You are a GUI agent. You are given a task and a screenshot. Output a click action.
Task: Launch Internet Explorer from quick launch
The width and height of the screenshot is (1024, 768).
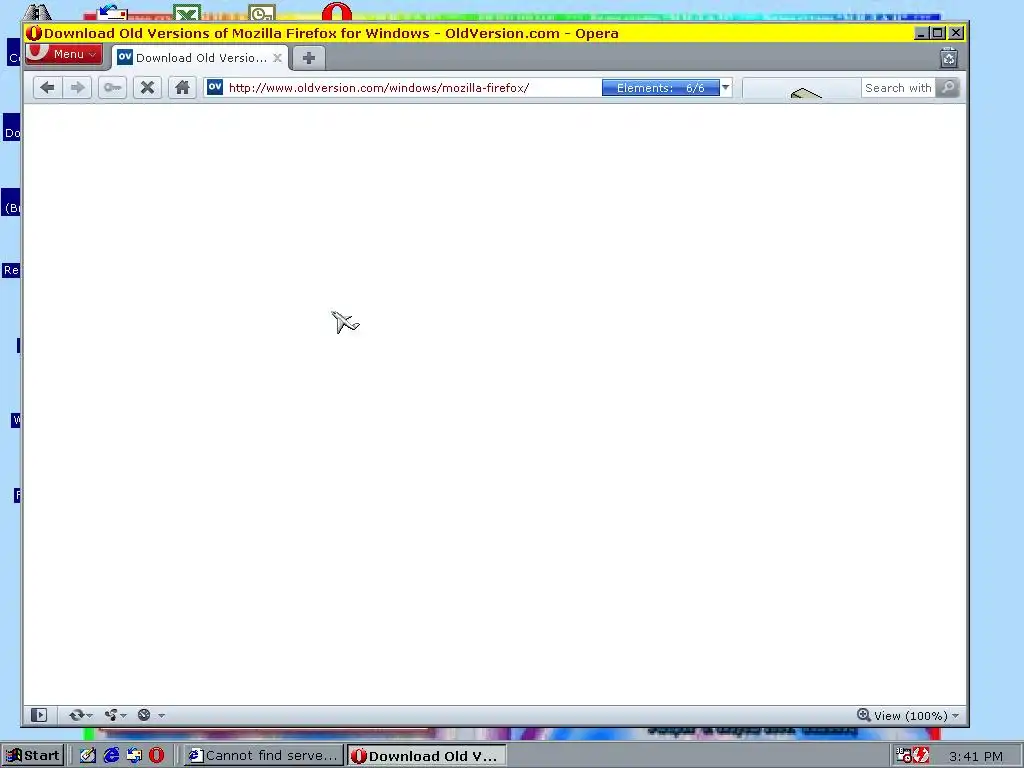tap(112, 756)
